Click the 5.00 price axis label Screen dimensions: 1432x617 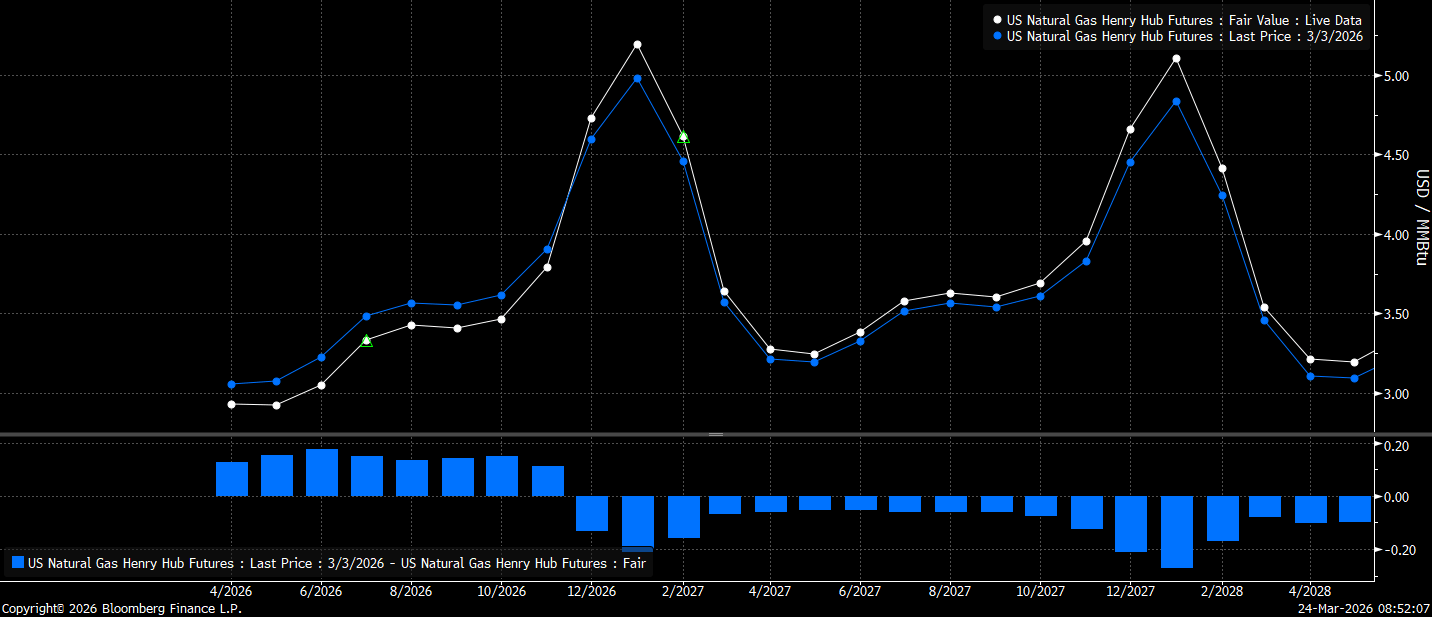tap(1395, 76)
